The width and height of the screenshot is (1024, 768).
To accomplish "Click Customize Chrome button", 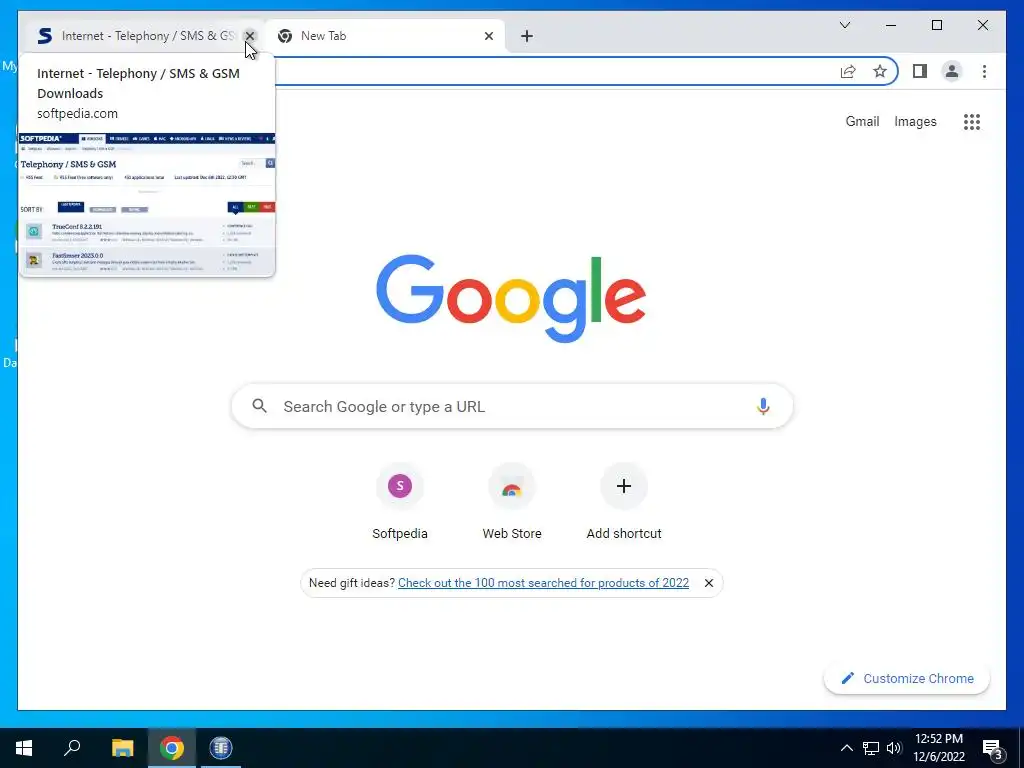I will [907, 679].
